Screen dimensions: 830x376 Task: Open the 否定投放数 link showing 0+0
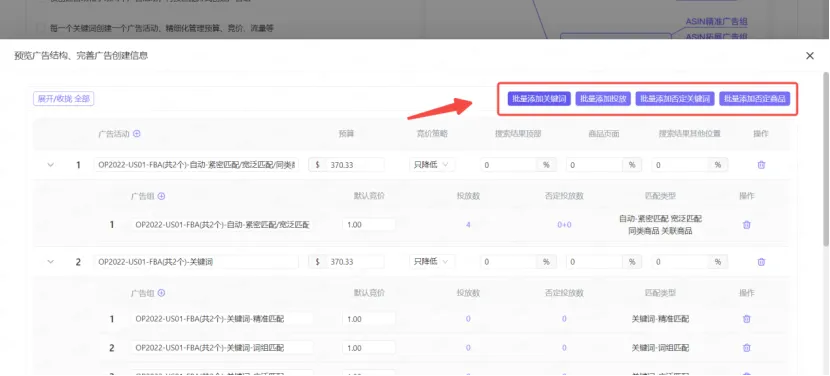click(564, 225)
